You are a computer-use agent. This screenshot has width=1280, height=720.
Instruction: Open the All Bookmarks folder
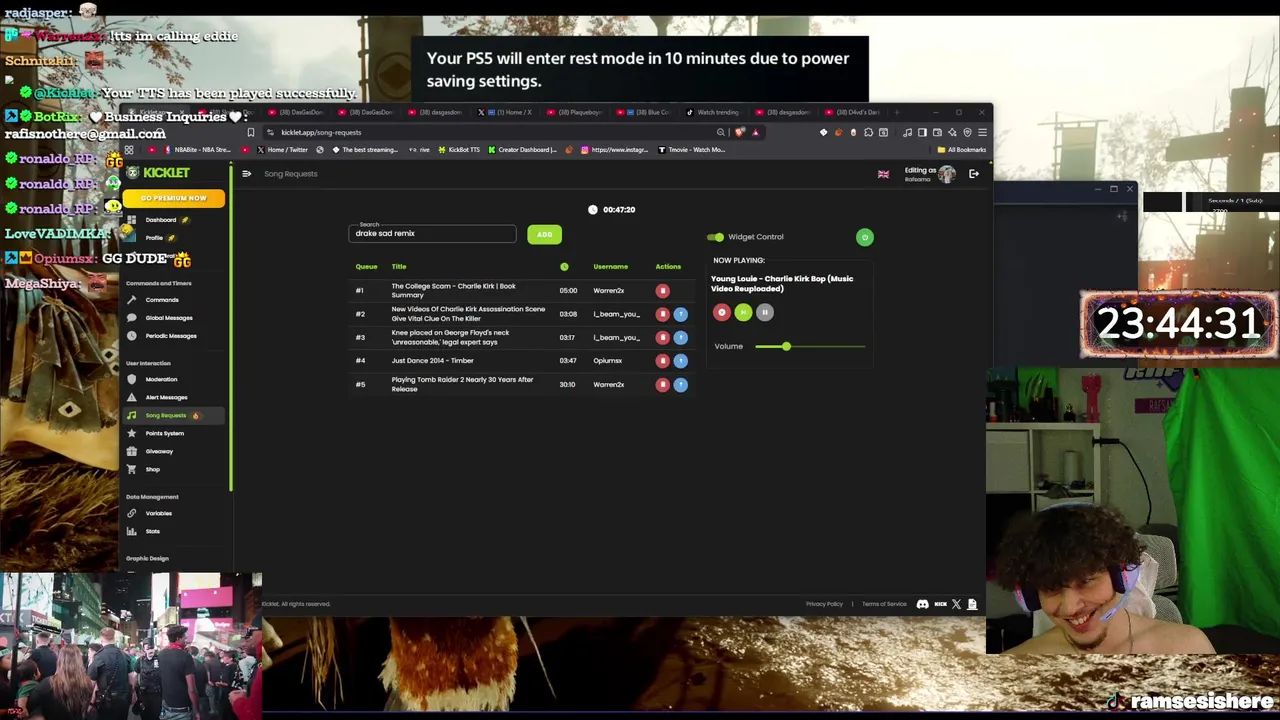[961, 150]
